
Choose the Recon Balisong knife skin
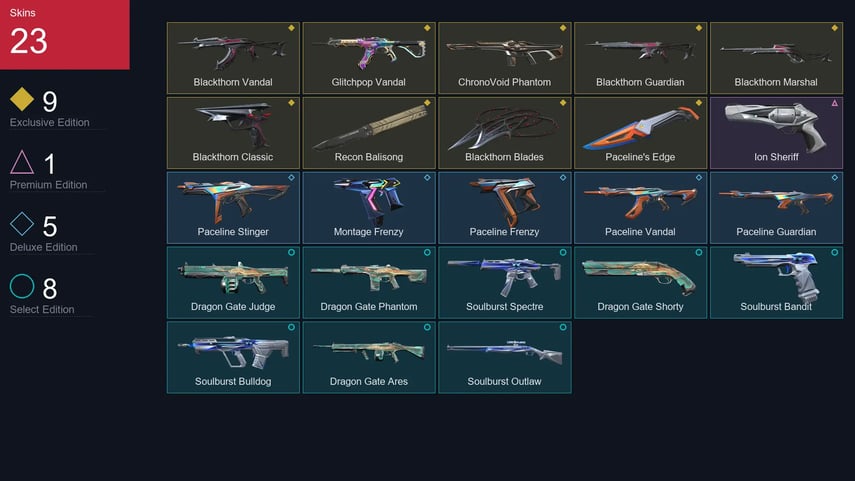(x=369, y=133)
